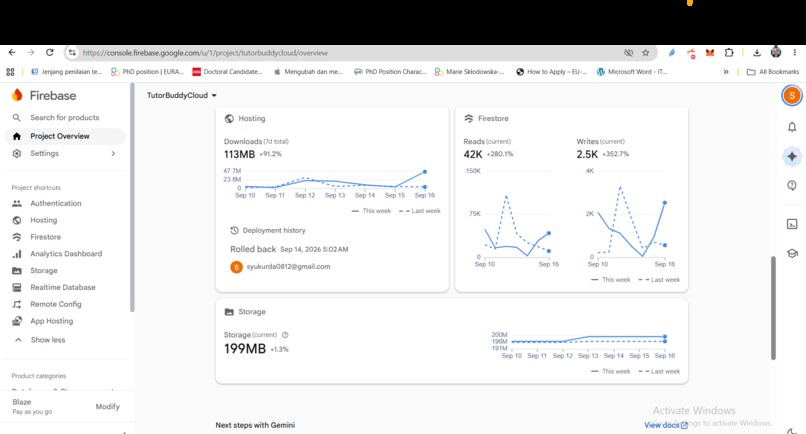Open the Cloud Shell terminal icon

point(792,224)
